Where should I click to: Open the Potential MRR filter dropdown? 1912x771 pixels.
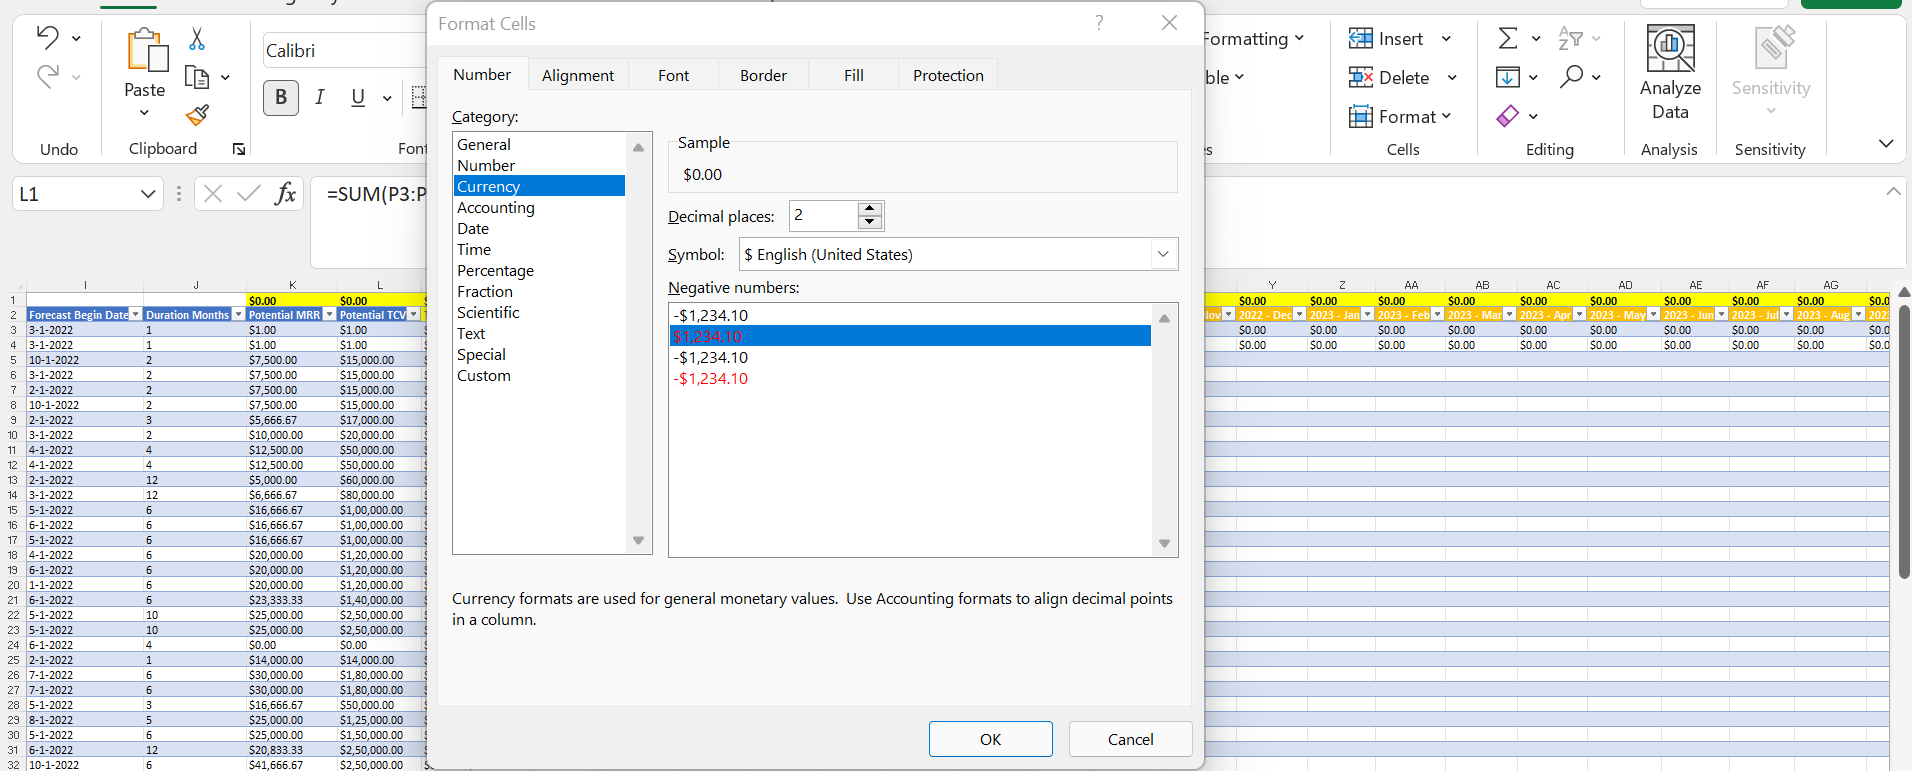(x=329, y=315)
